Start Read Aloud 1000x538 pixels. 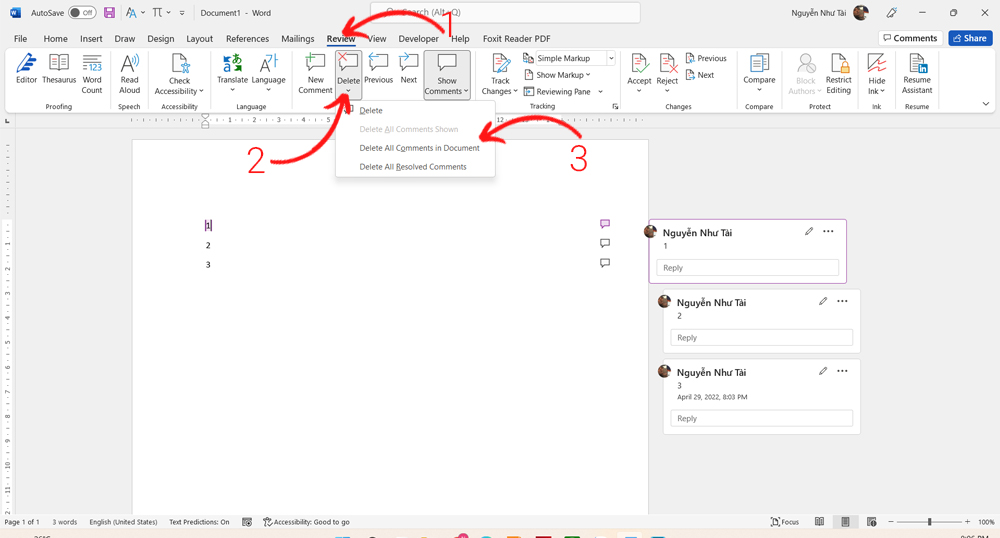coord(129,74)
